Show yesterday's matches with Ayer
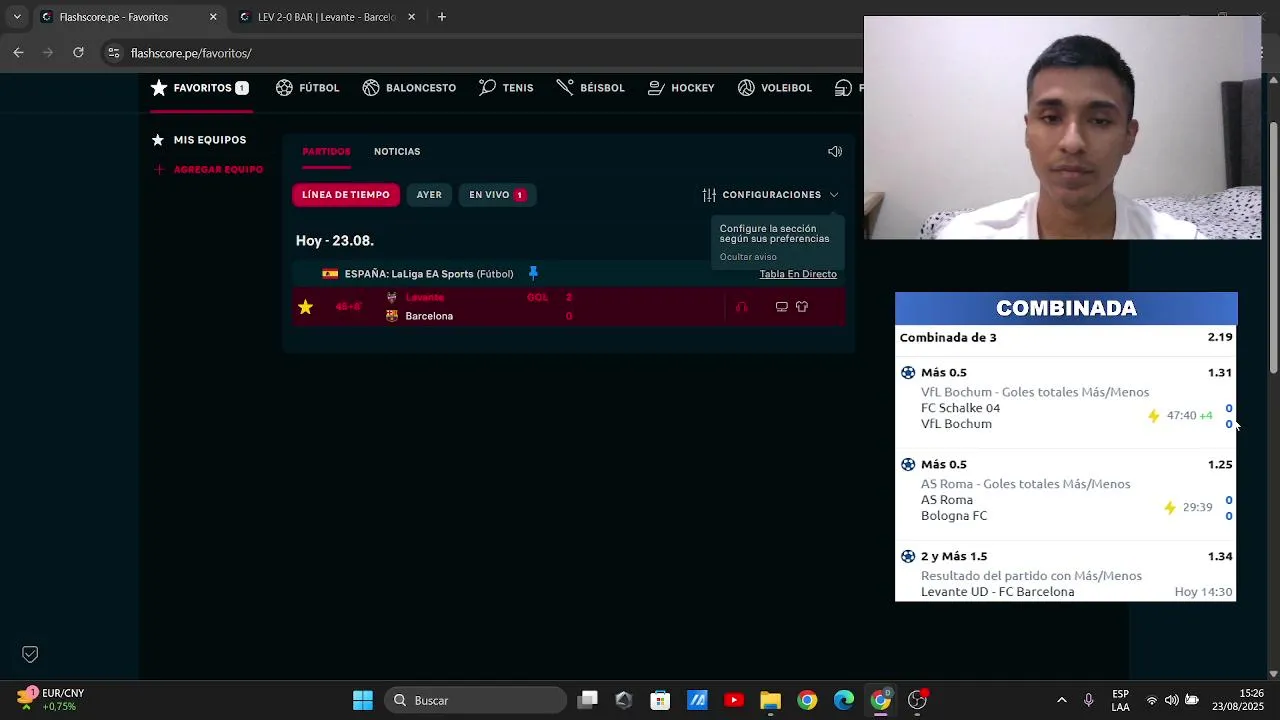Screen dimensions: 1280x720 [429, 195]
